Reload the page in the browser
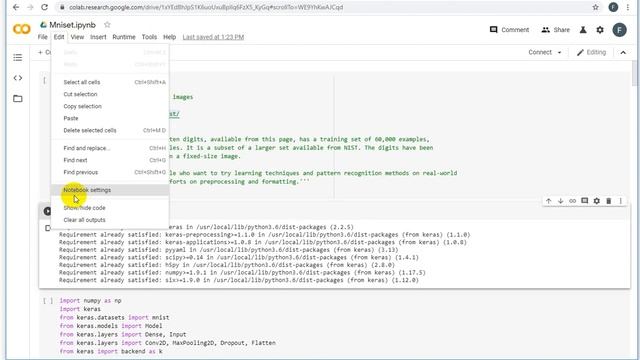Screen dimensions: 640x360 44,7
